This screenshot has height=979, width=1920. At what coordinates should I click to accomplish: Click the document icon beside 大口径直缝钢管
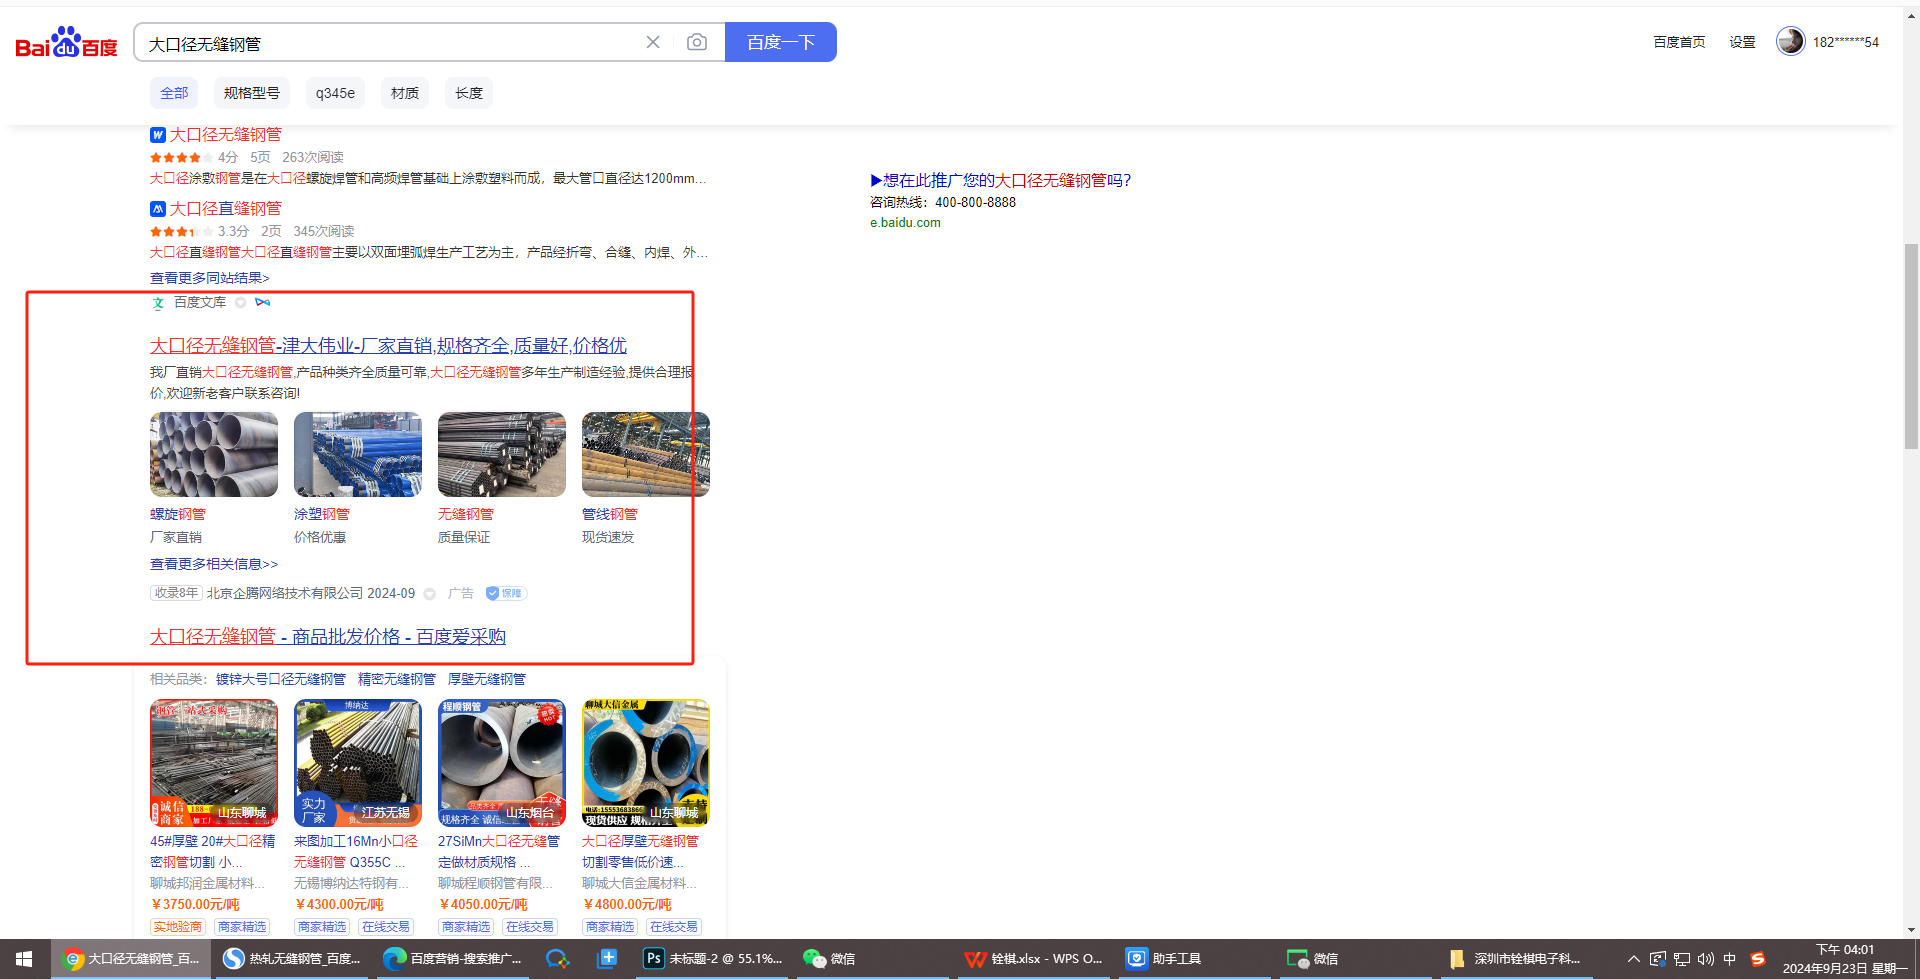tap(157, 209)
